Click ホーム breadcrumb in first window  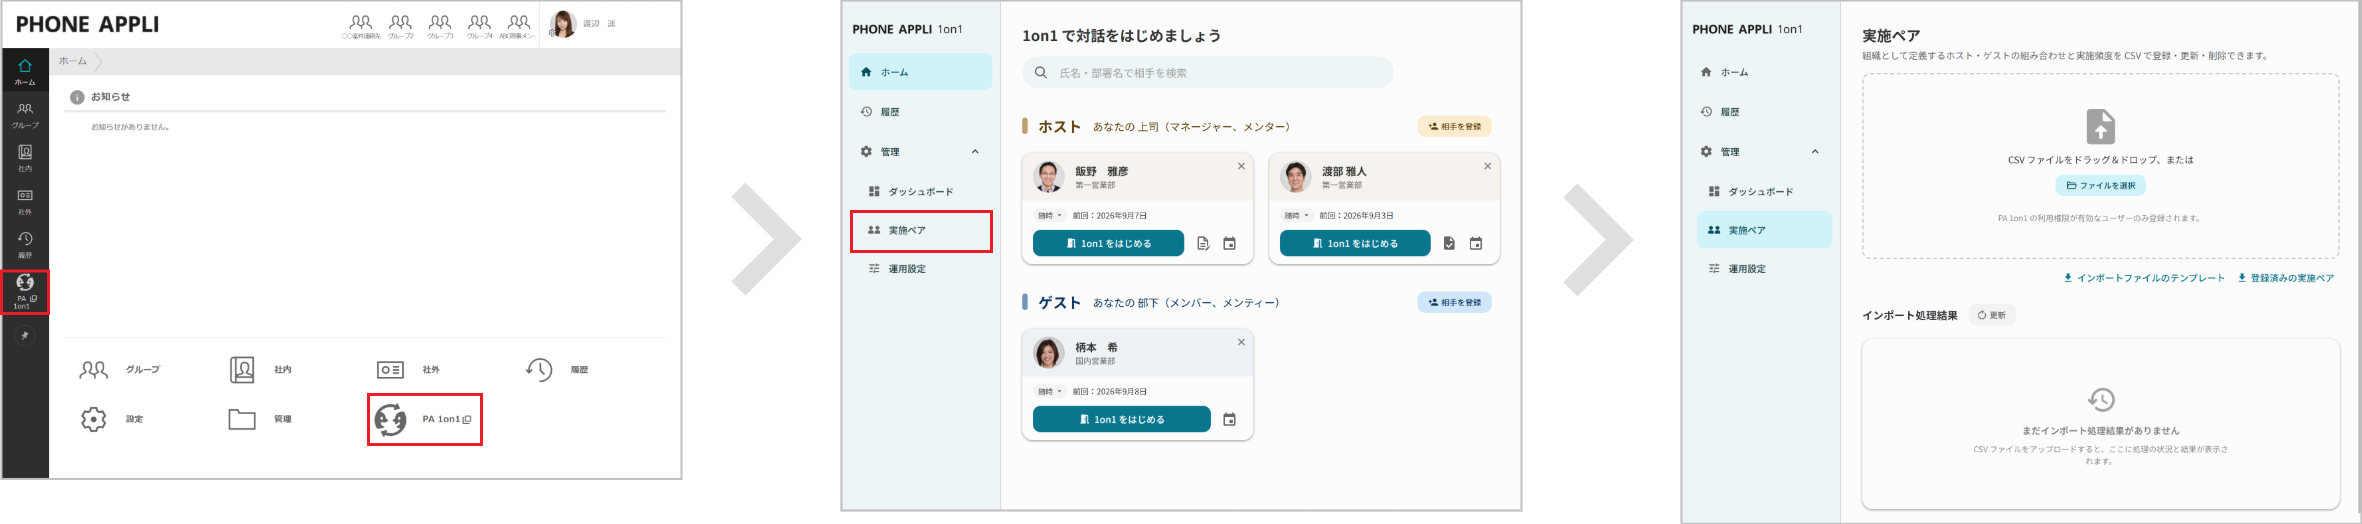(73, 61)
